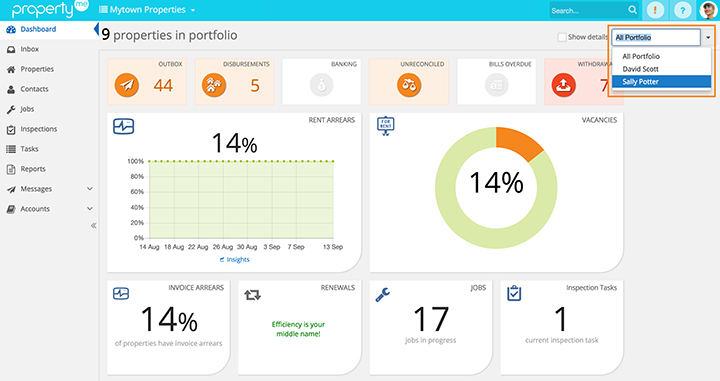Viewport: 720px width, 381px height.
Task: Toggle the Show details checkbox
Action: [562, 37]
